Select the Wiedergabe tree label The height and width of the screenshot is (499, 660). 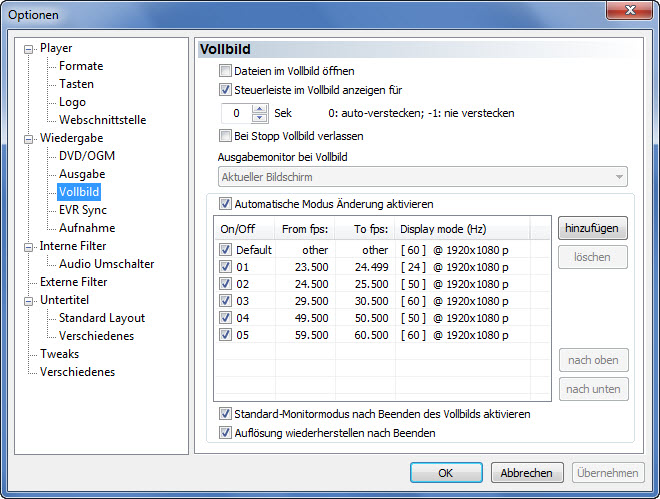(x=72, y=138)
